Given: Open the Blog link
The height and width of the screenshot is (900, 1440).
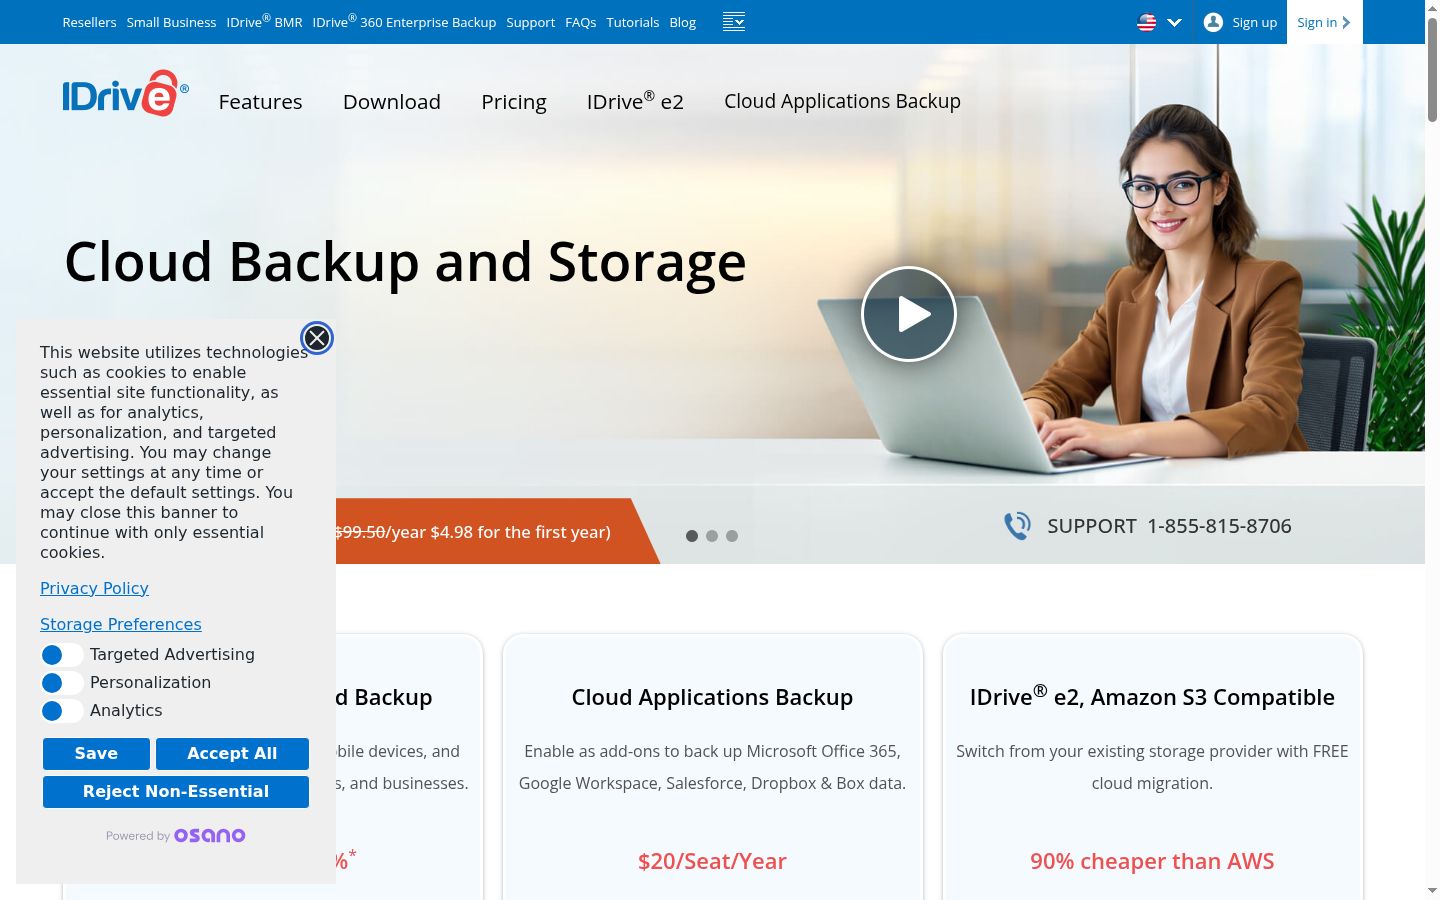Looking at the screenshot, I should click(683, 22).
